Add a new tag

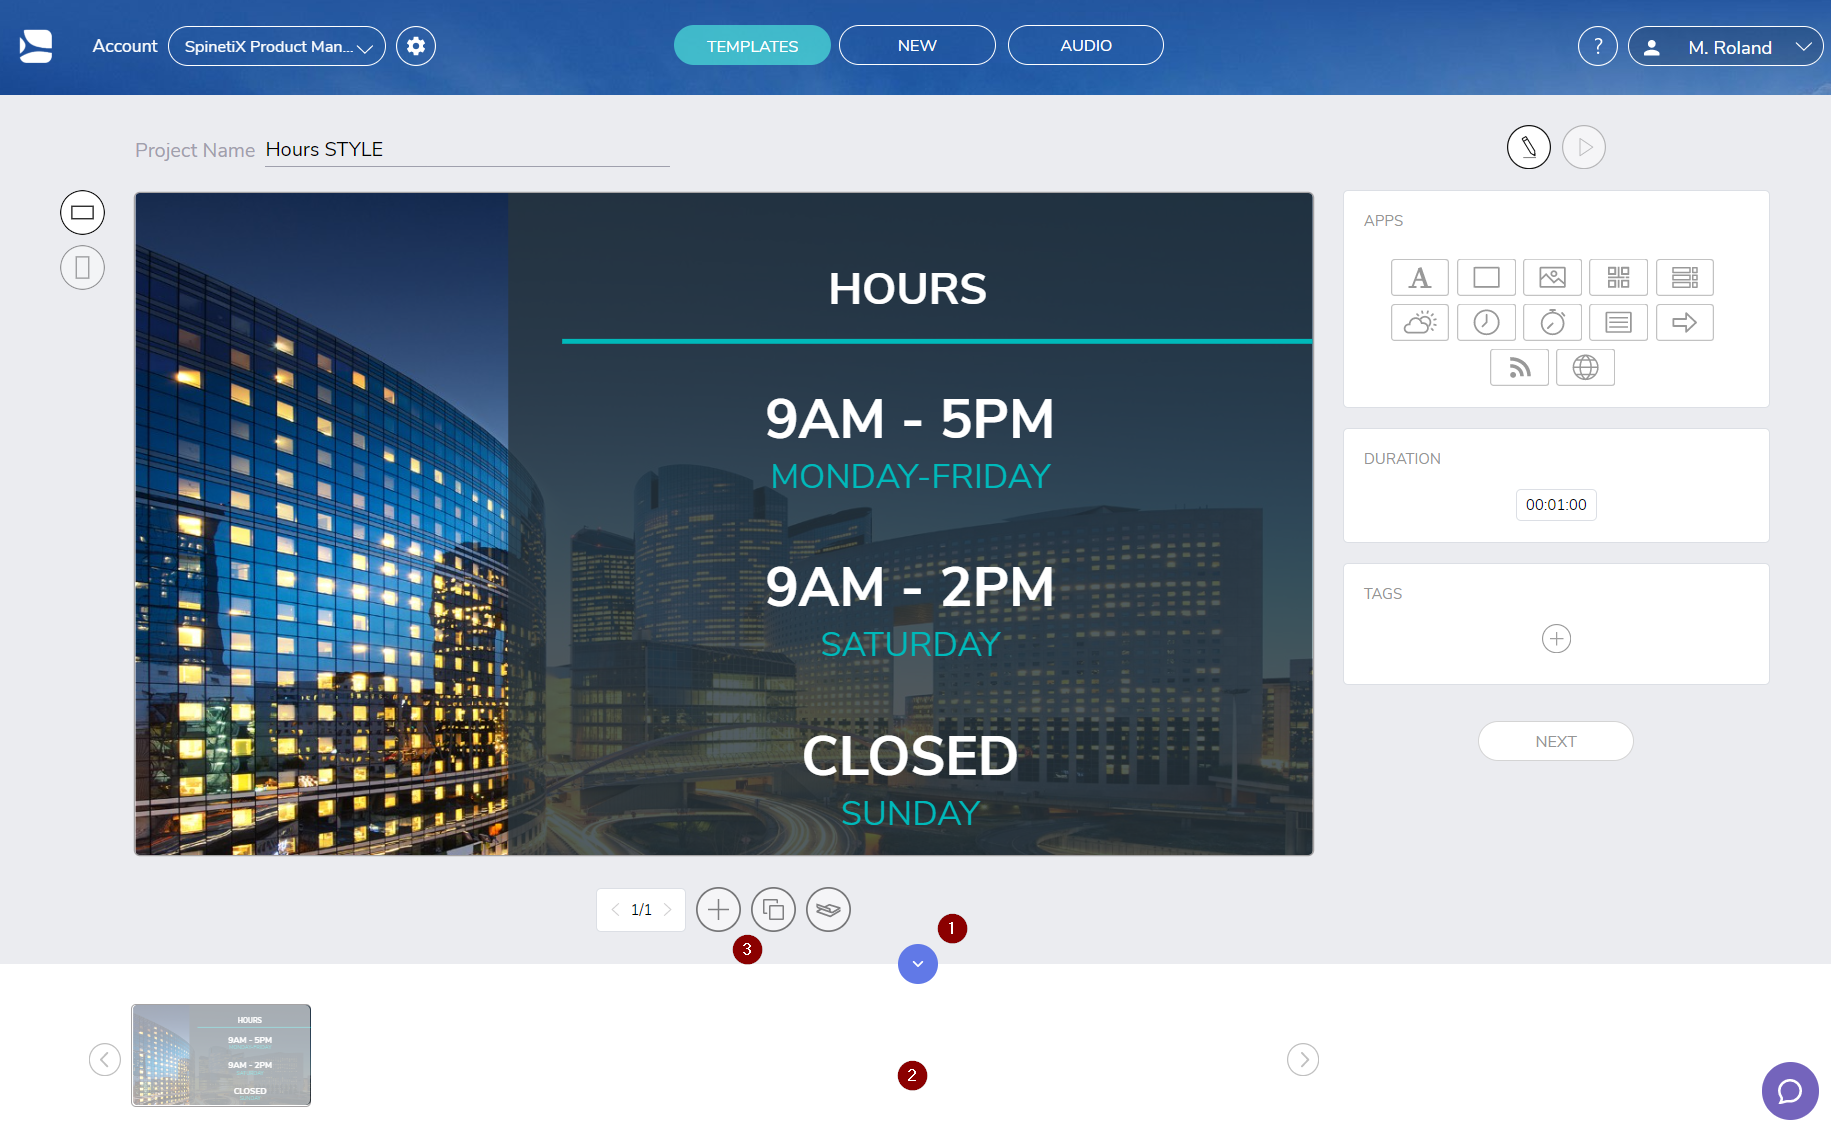1556,638
